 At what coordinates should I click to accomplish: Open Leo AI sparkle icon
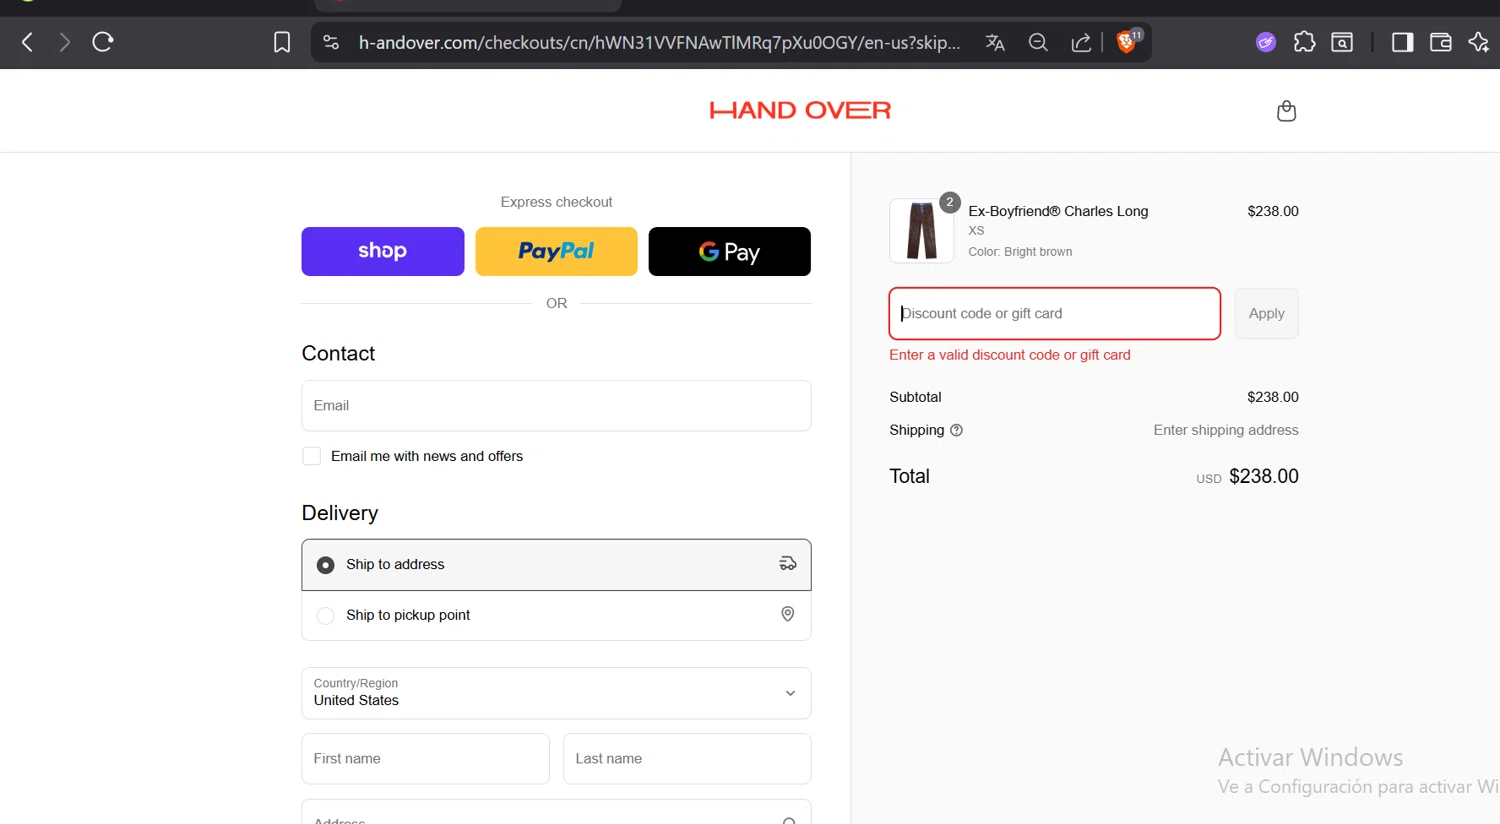click(x=1478, y=42)
